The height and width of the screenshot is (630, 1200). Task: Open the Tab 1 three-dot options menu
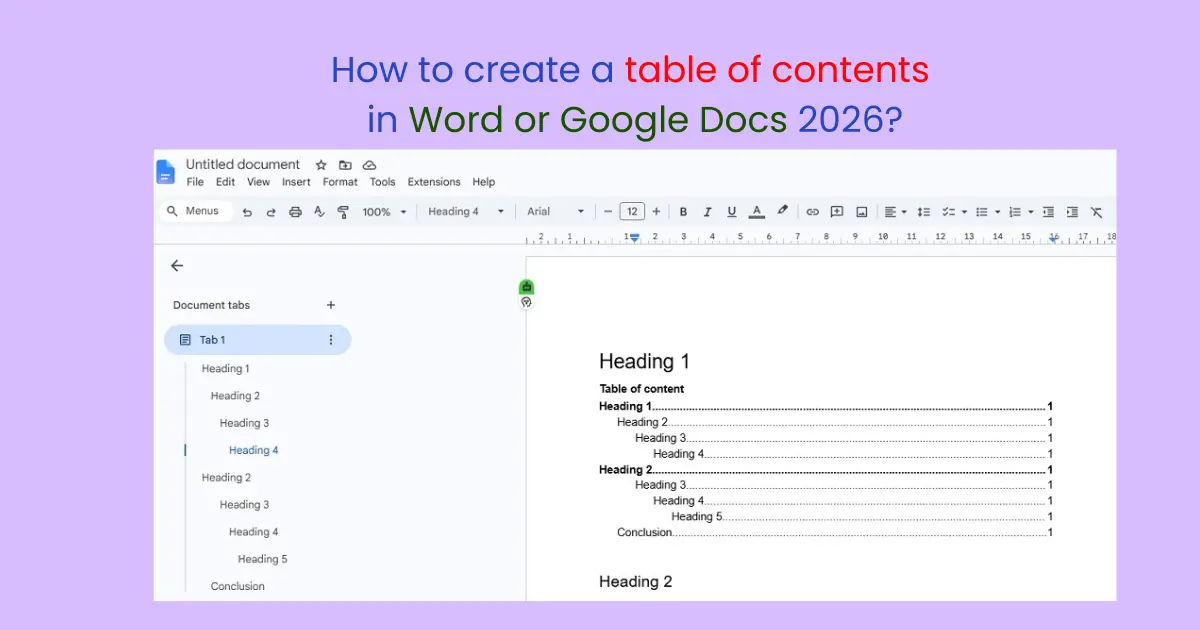coord(331,340)
